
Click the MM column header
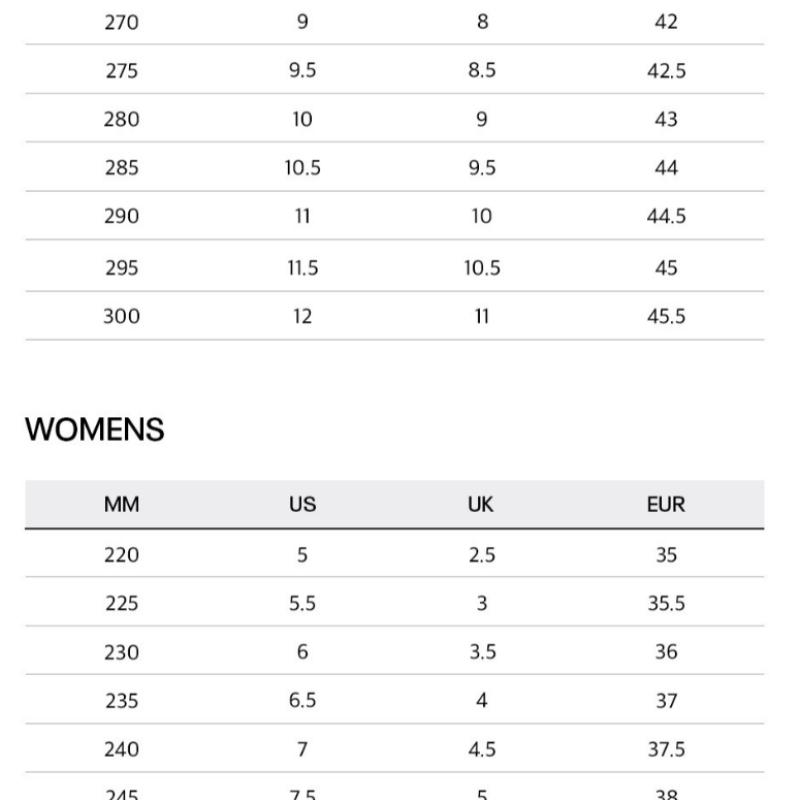121,505
